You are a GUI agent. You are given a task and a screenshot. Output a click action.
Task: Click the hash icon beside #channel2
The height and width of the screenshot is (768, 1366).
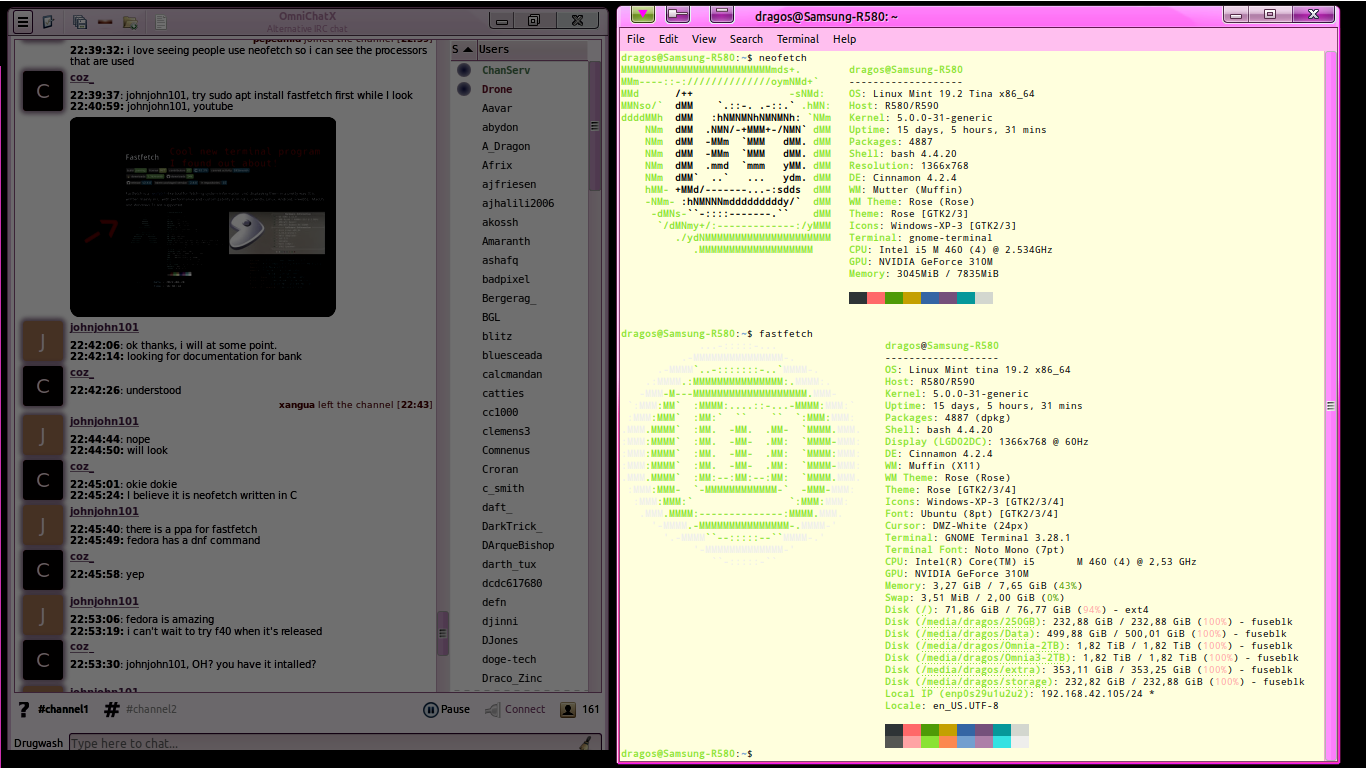click(x=112, y=709)
